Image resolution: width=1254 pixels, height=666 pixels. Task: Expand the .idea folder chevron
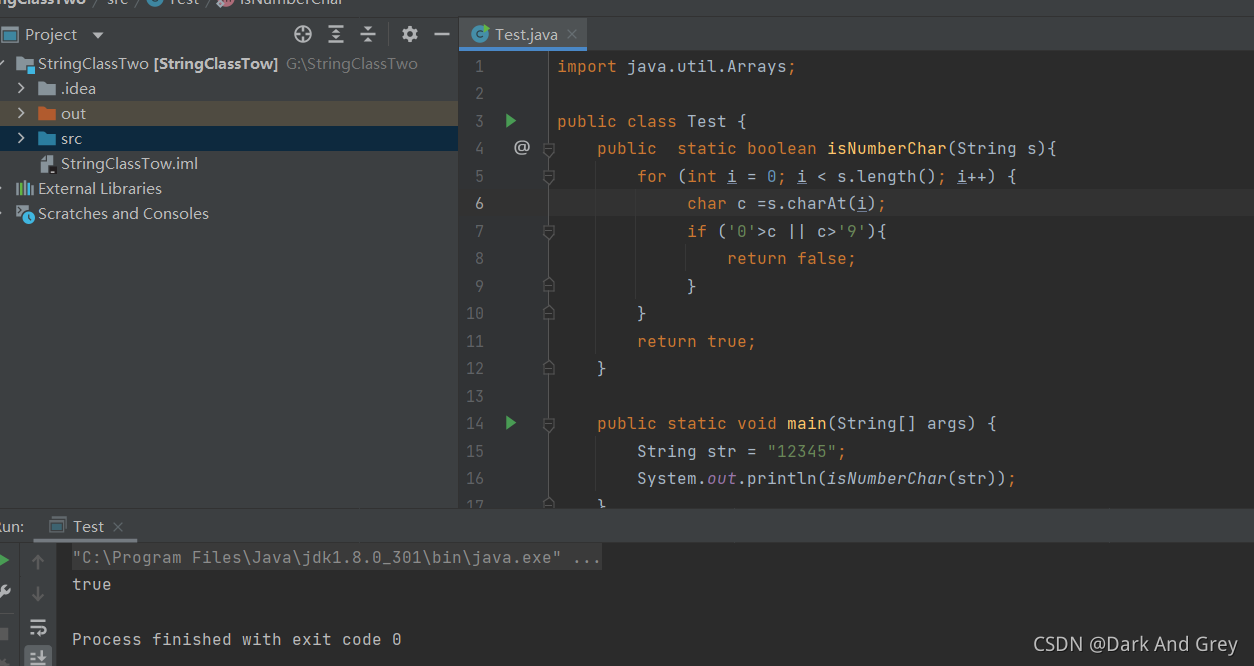pyautogui.click(x=21, y=88)
